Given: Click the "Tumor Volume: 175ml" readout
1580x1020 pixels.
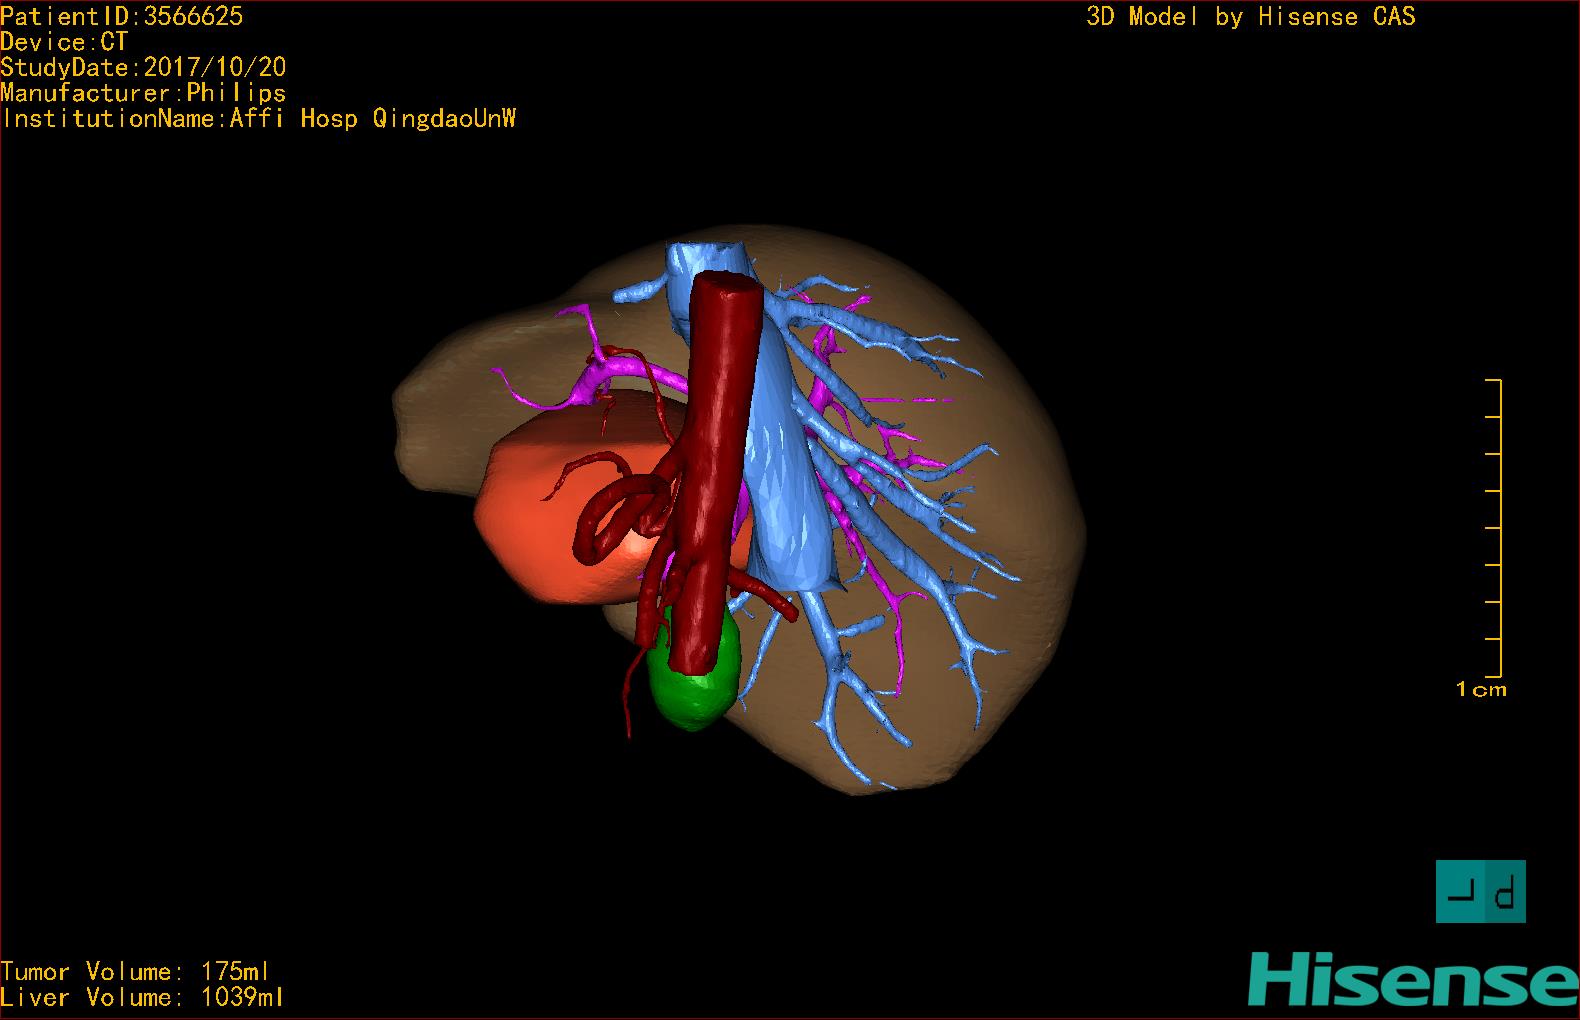Looking at the screenshot, I should pos(135,971).
